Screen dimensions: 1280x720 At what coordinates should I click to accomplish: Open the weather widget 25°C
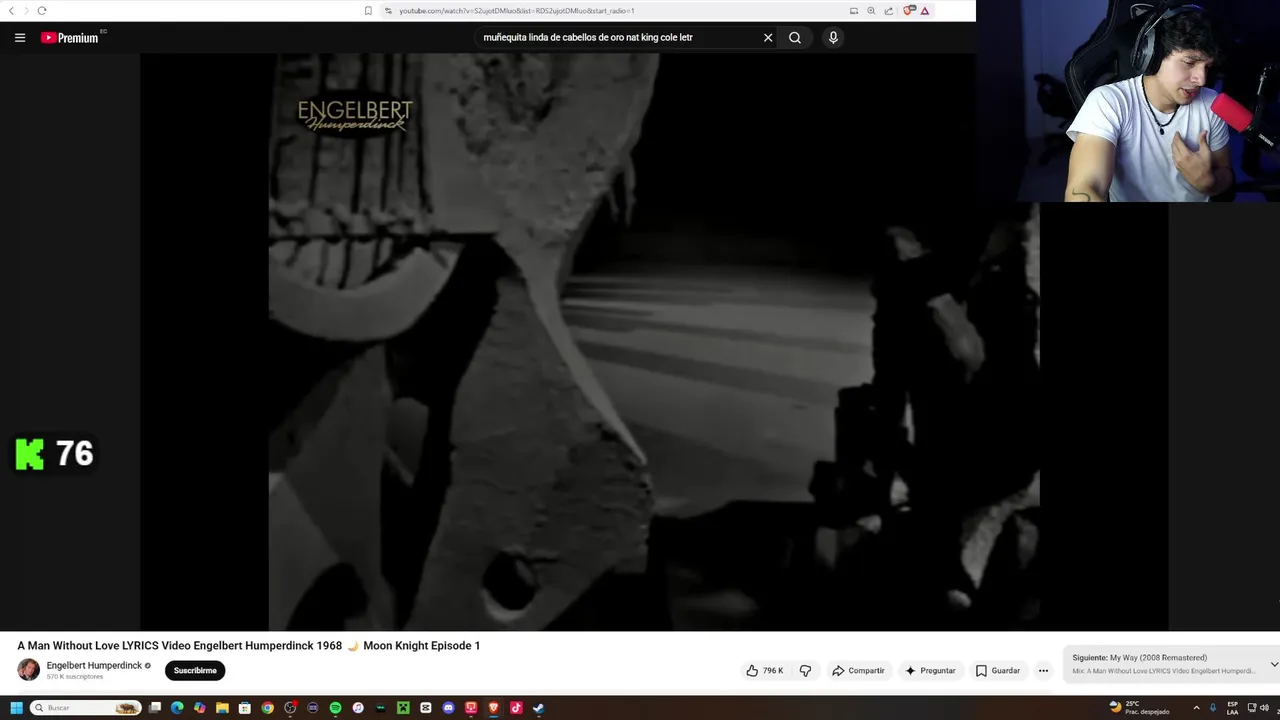[1139, 708]
